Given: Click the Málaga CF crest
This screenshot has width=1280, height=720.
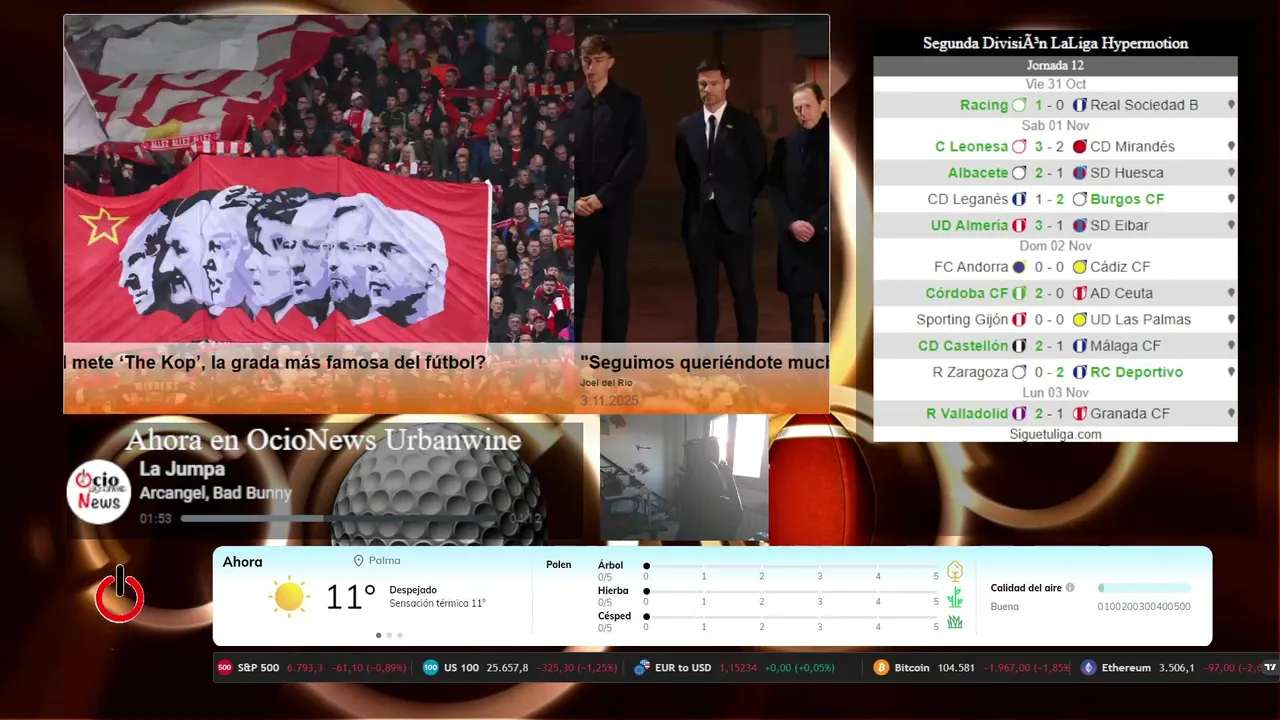Looking at the screenshot, I should pos(1080,346).
